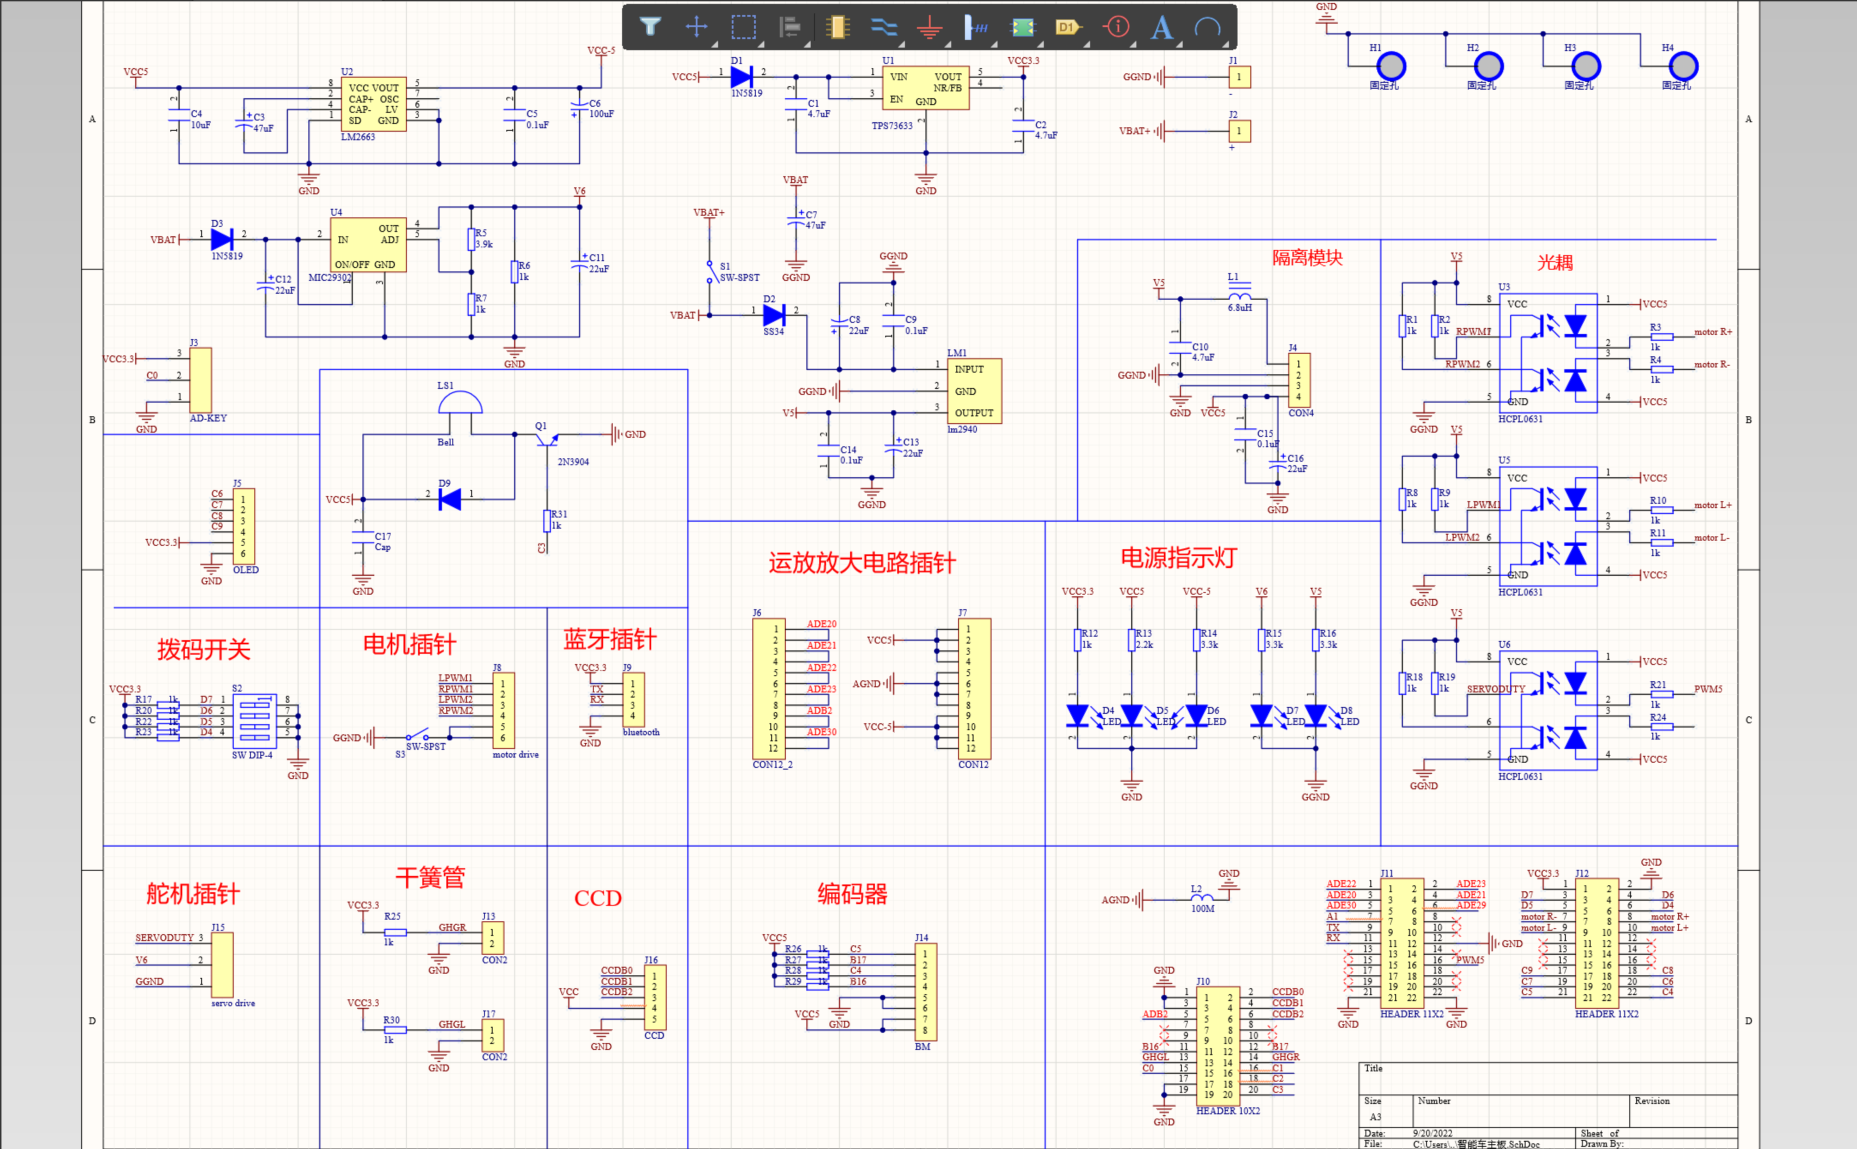This screenshot has width=1857, height=1149.
Task: Select the D1 net label tool
Action: tap(1066, 27)
